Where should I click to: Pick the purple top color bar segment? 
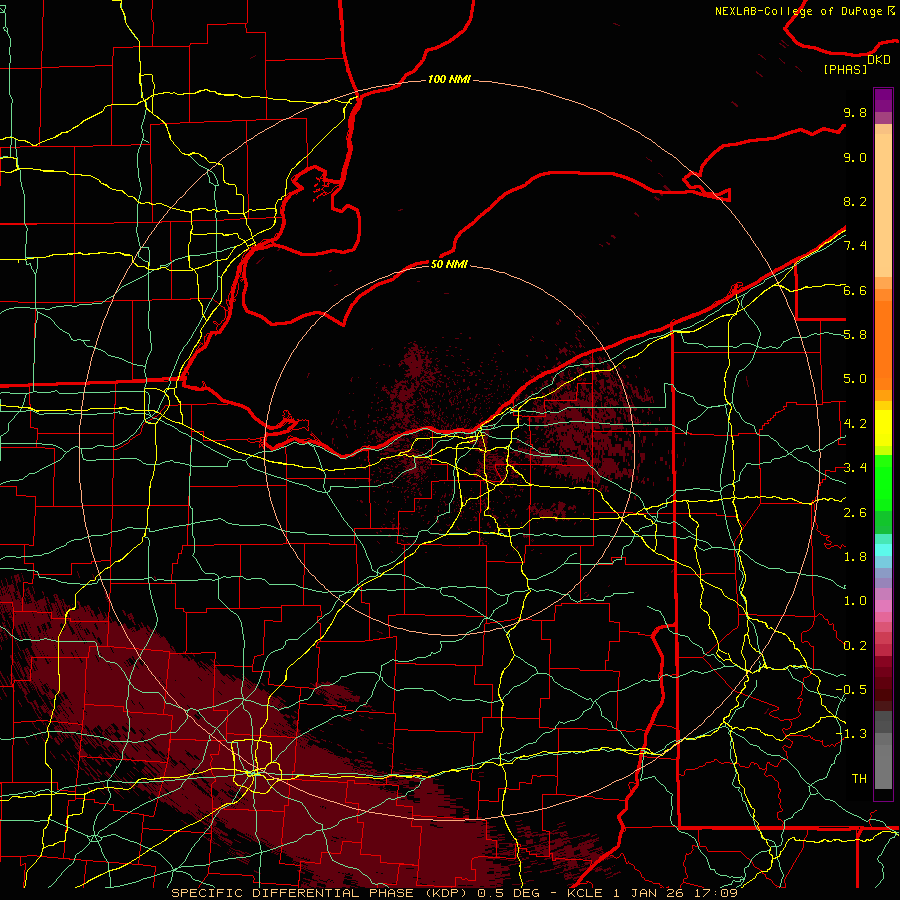coord(883,100)
